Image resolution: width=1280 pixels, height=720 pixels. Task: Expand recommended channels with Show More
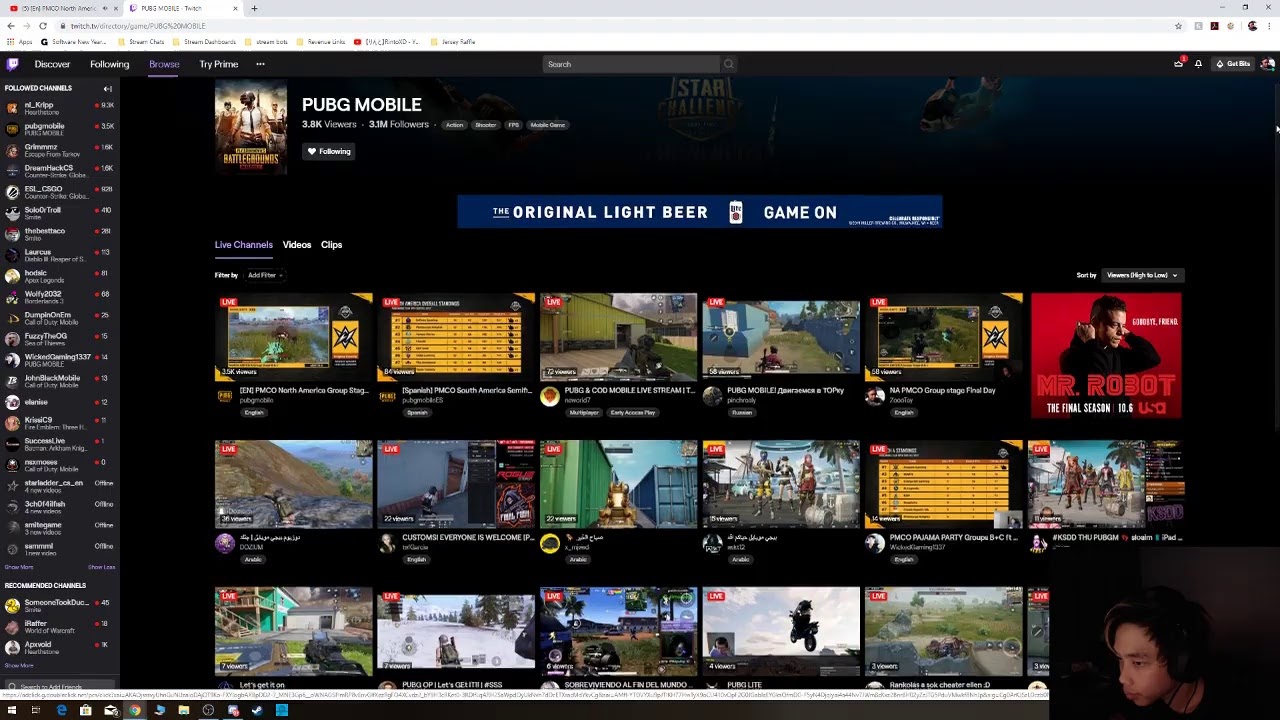pyautogui.click(x=19, y=665)
